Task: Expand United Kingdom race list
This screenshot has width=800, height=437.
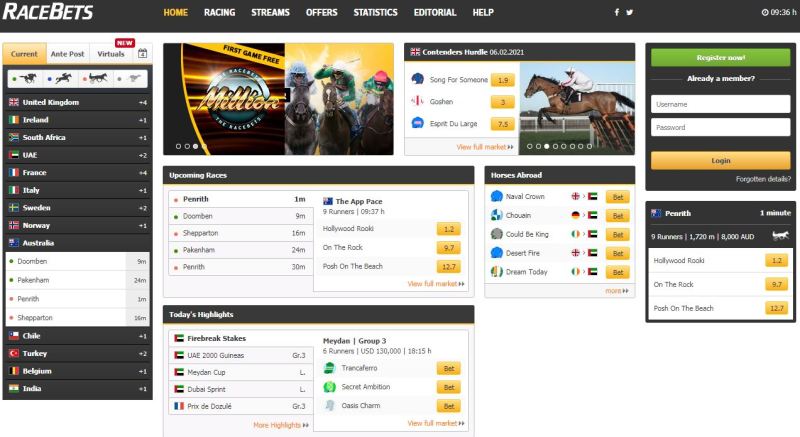Action: click(78, 102)
